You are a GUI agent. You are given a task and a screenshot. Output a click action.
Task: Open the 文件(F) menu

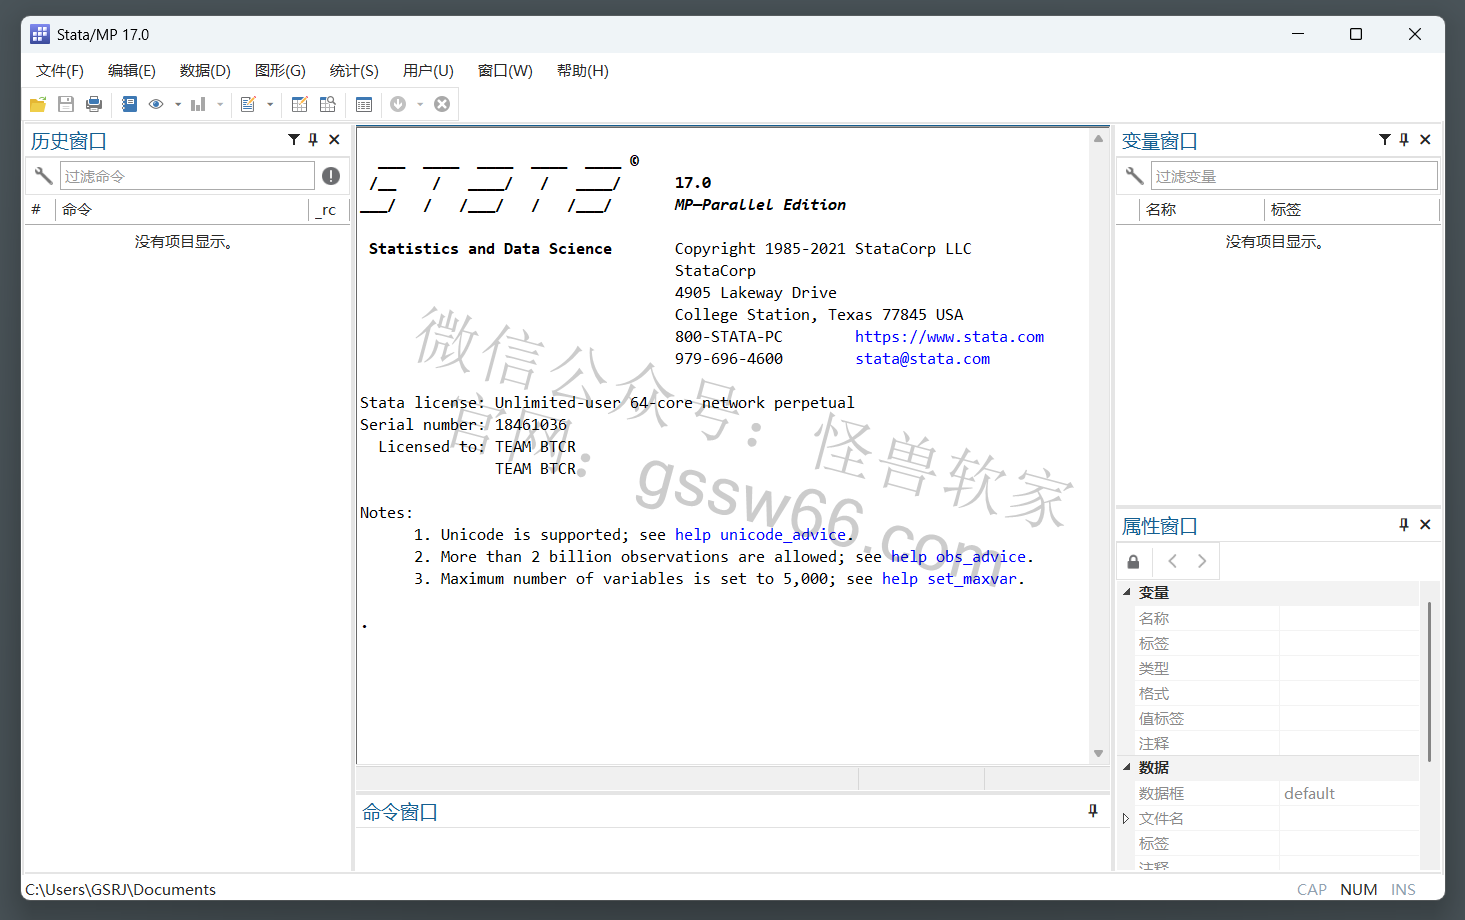[x=60, y=71]
